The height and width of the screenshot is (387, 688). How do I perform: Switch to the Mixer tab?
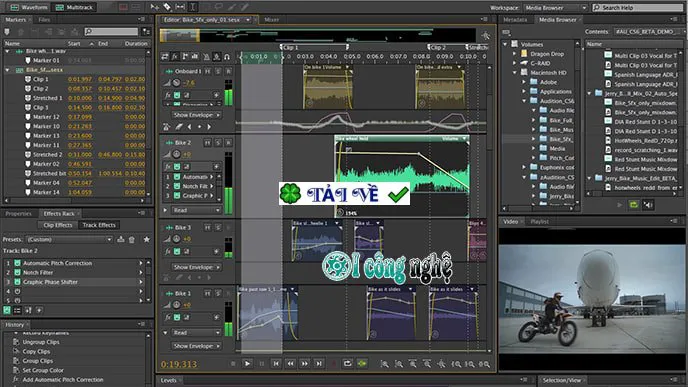pos(272,20)
